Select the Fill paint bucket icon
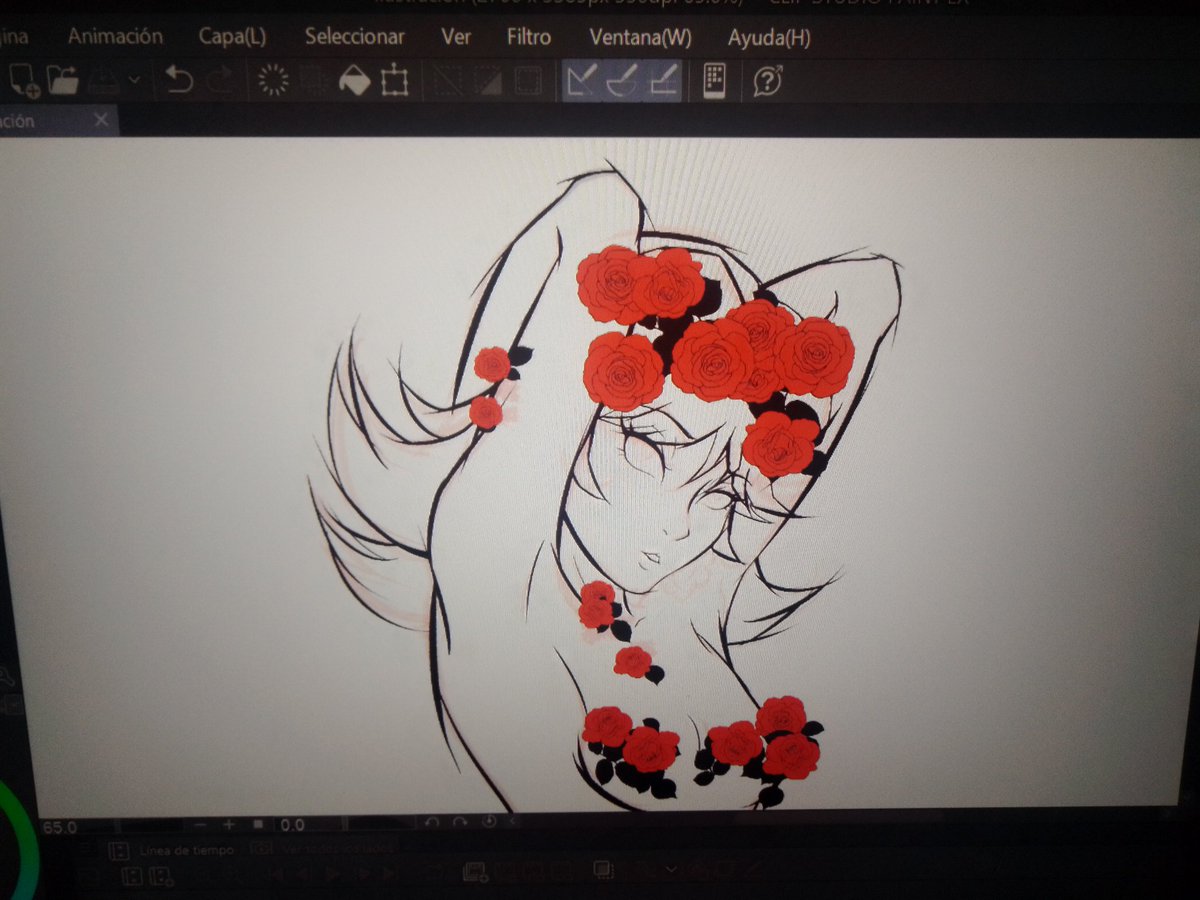This screenshot has height=900, width=1200. [x=355, y=82]
